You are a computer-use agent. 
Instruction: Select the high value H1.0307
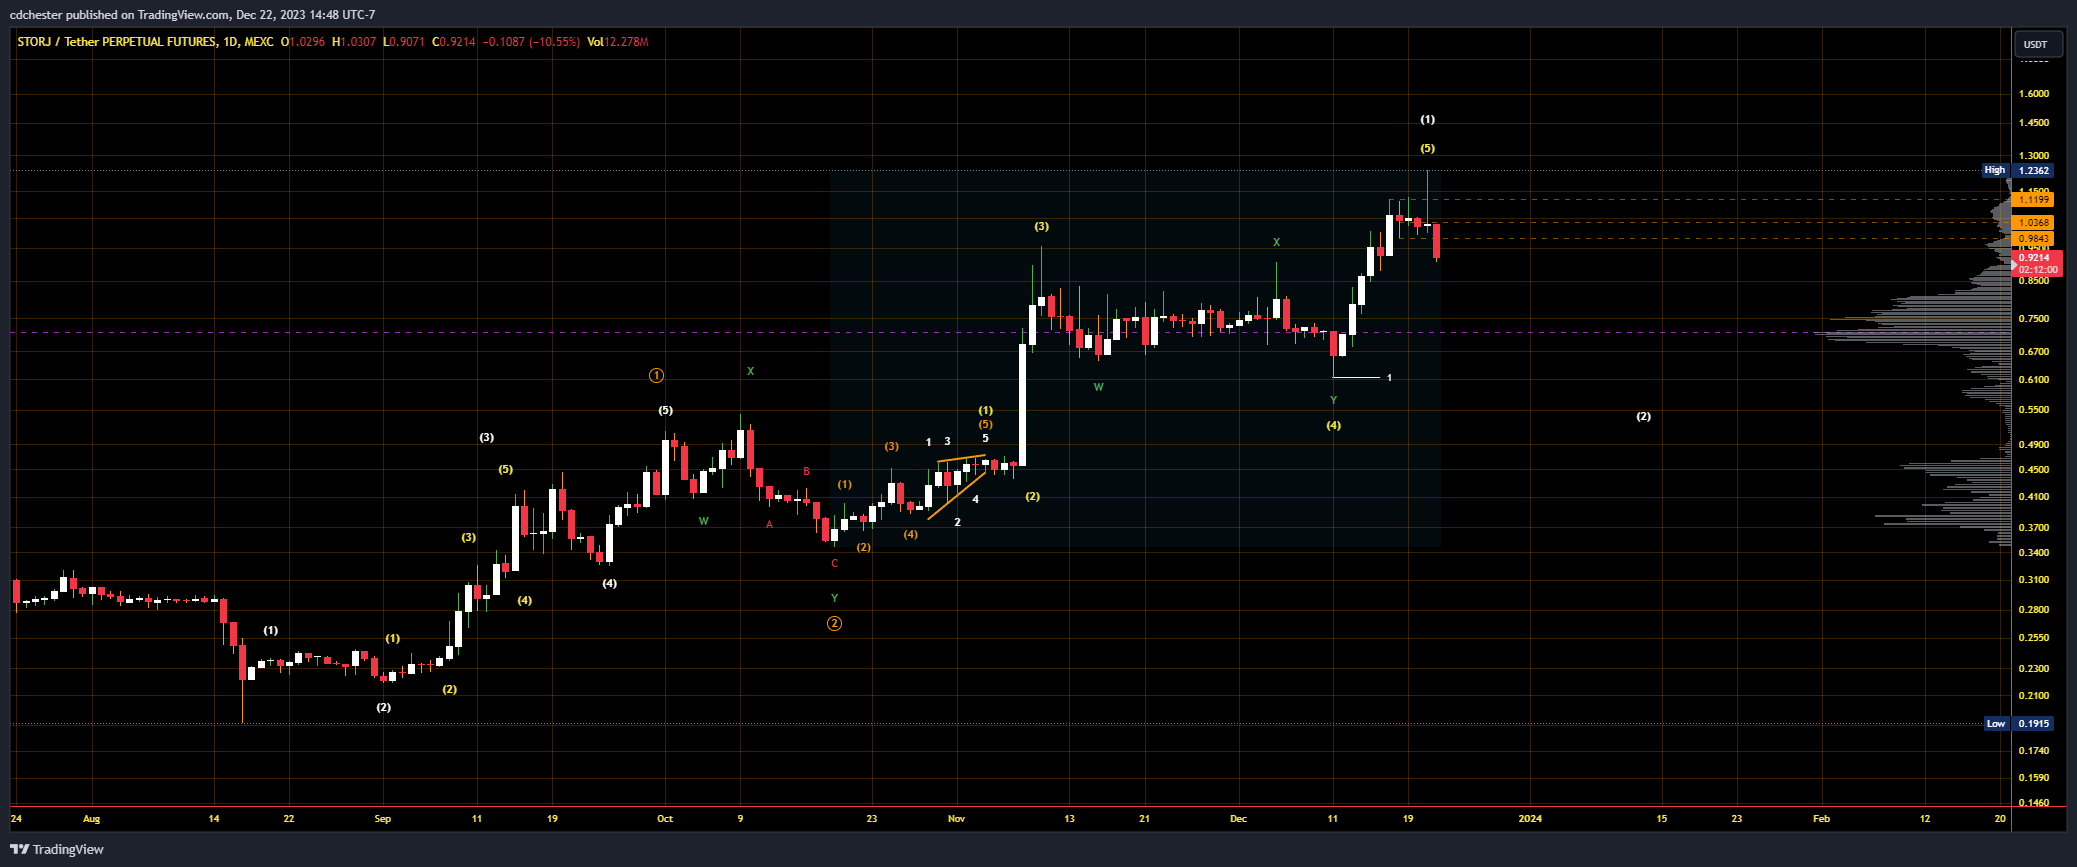[354, 42]
